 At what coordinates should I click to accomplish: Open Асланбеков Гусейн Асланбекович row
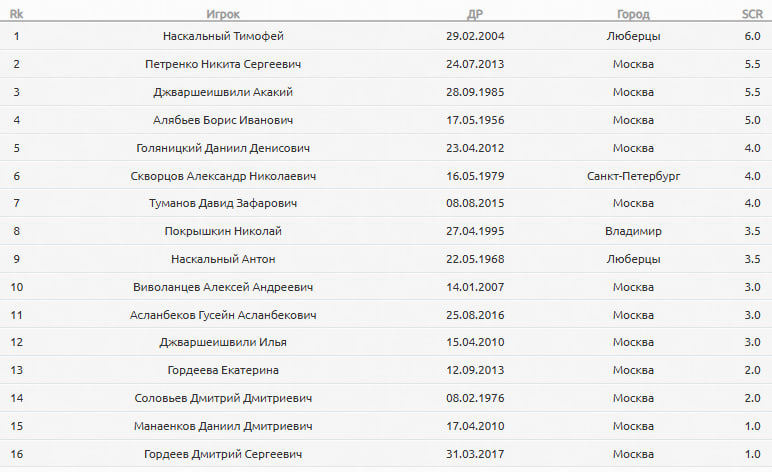point(386,315)
